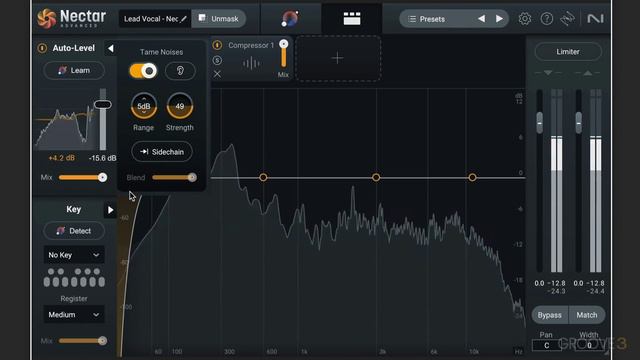Click the Learn button
640x360 pixels.
(74, 71)
